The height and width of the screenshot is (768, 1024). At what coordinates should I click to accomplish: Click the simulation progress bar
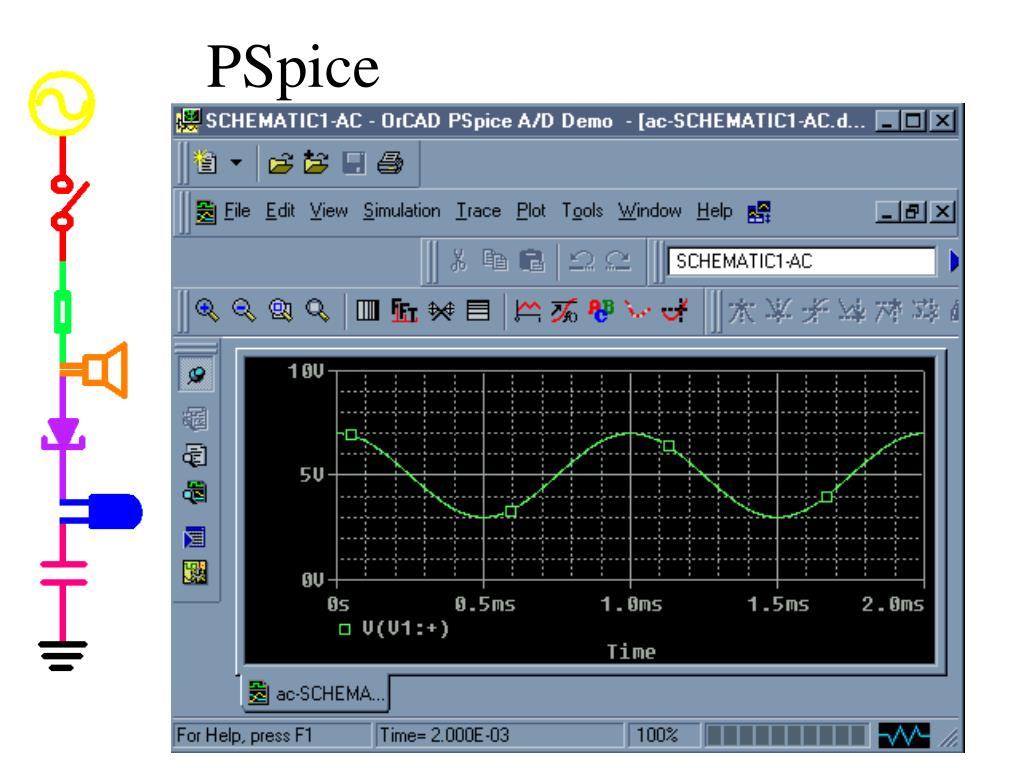[787, 735]
